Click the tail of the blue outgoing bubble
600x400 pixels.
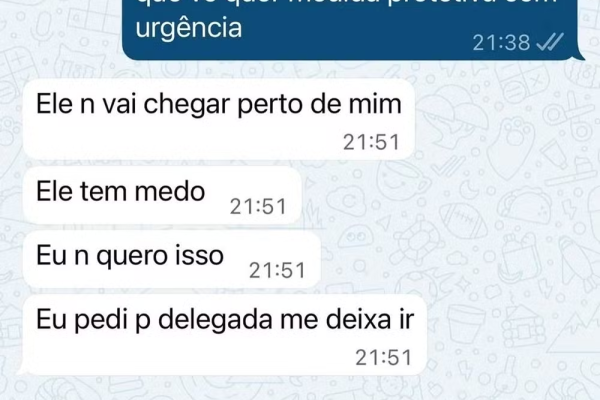(580, 55)
